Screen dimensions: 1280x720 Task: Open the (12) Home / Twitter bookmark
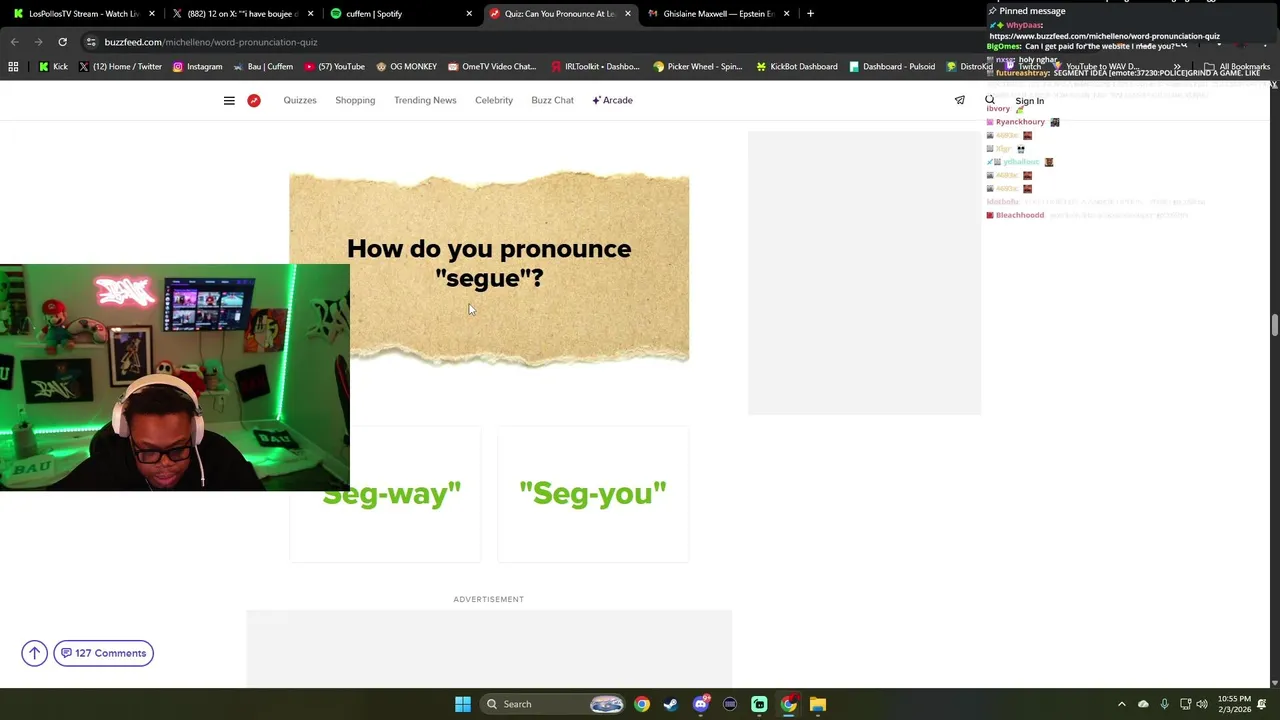tap(120, 67)
